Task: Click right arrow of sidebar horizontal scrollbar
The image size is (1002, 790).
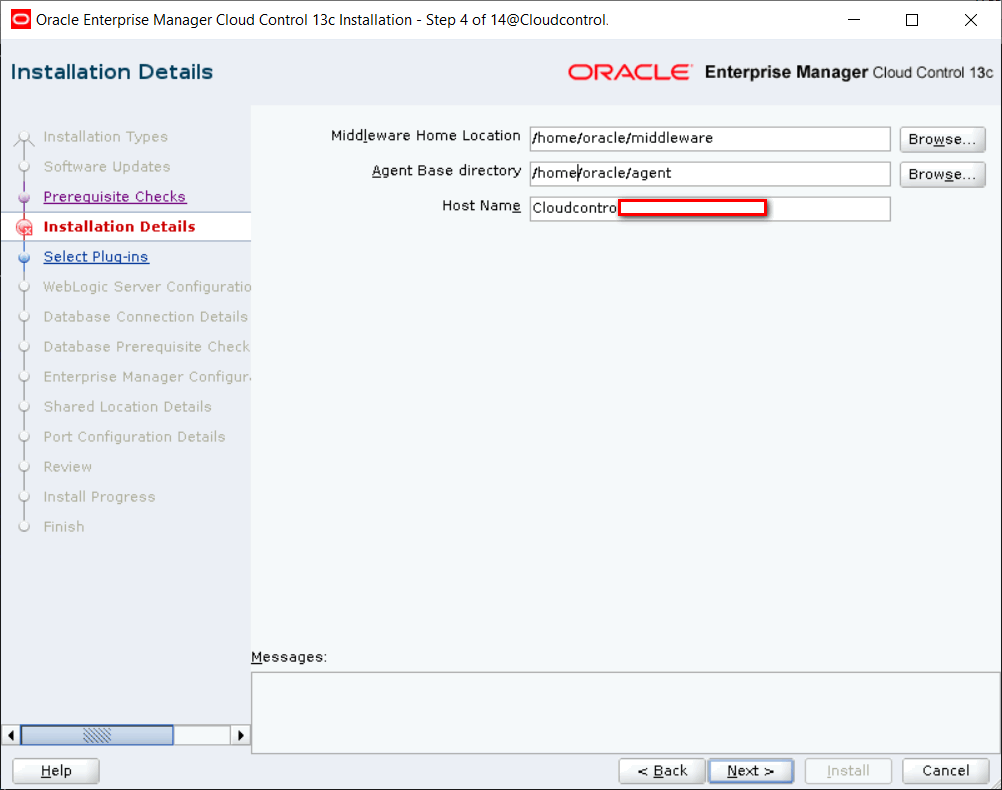Action: 240,735
